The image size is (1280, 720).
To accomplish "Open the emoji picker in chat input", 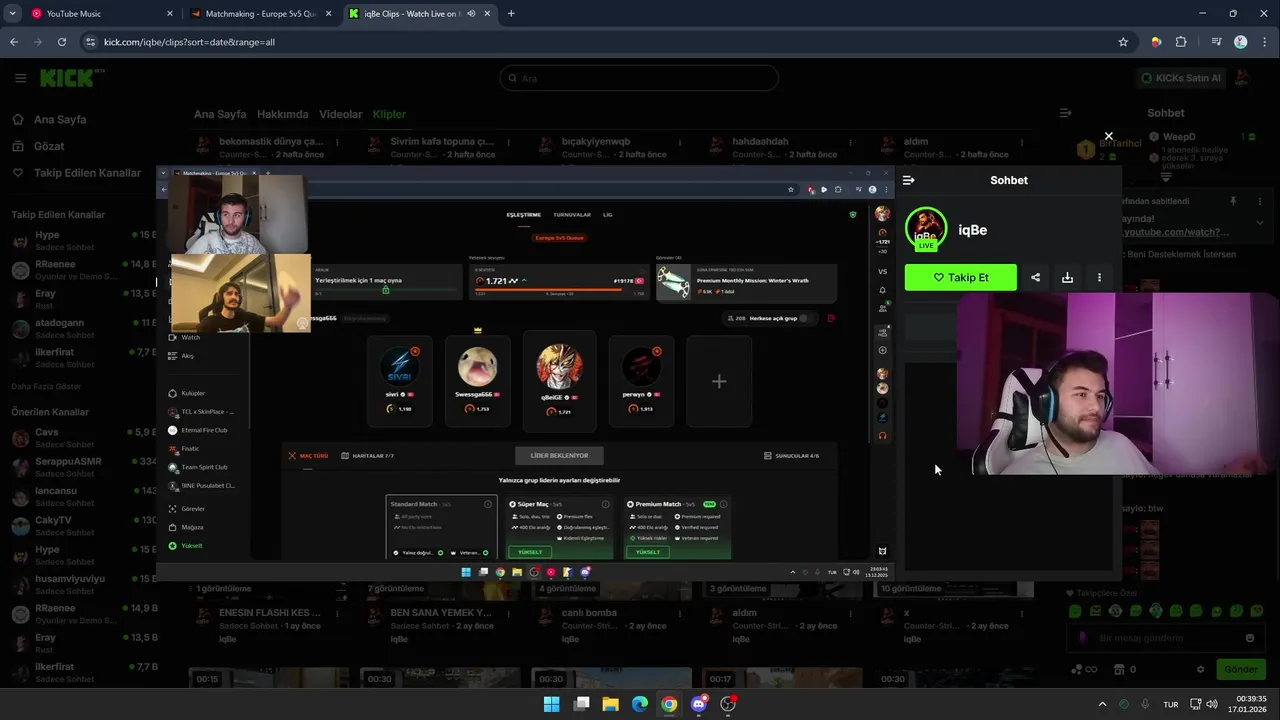I will point(1250,638).
